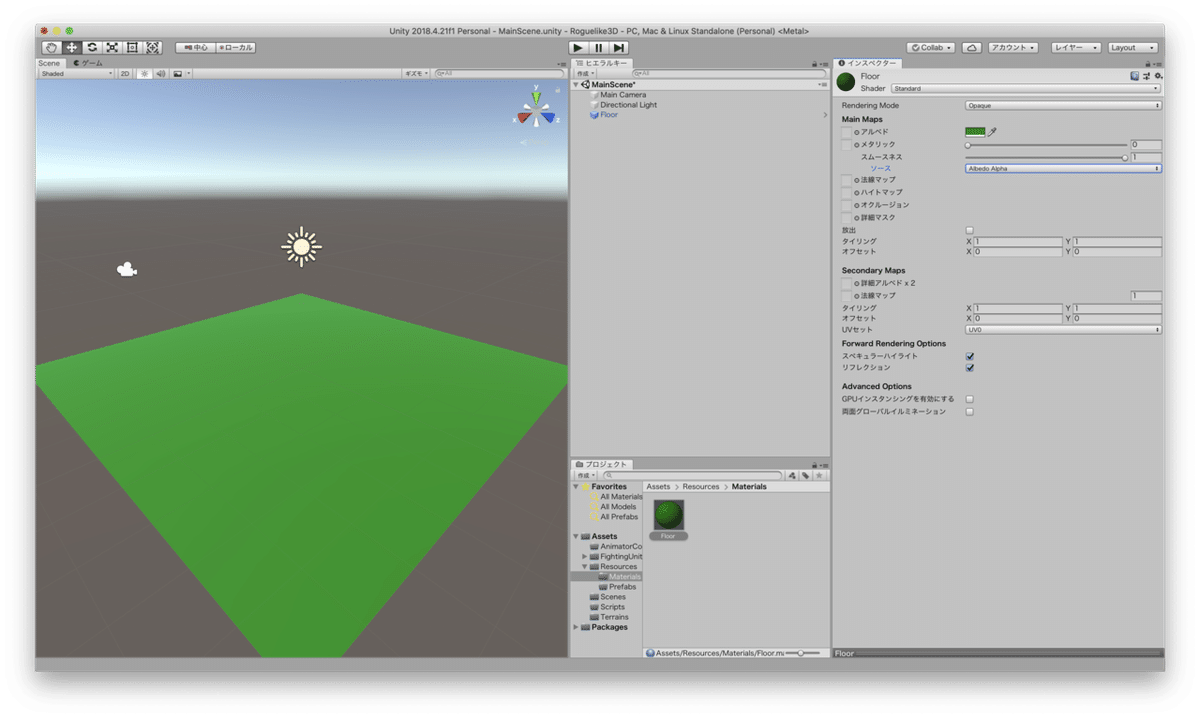Select the Rect Transform tool
The image size is (1200, 718).
pos(132,47)
